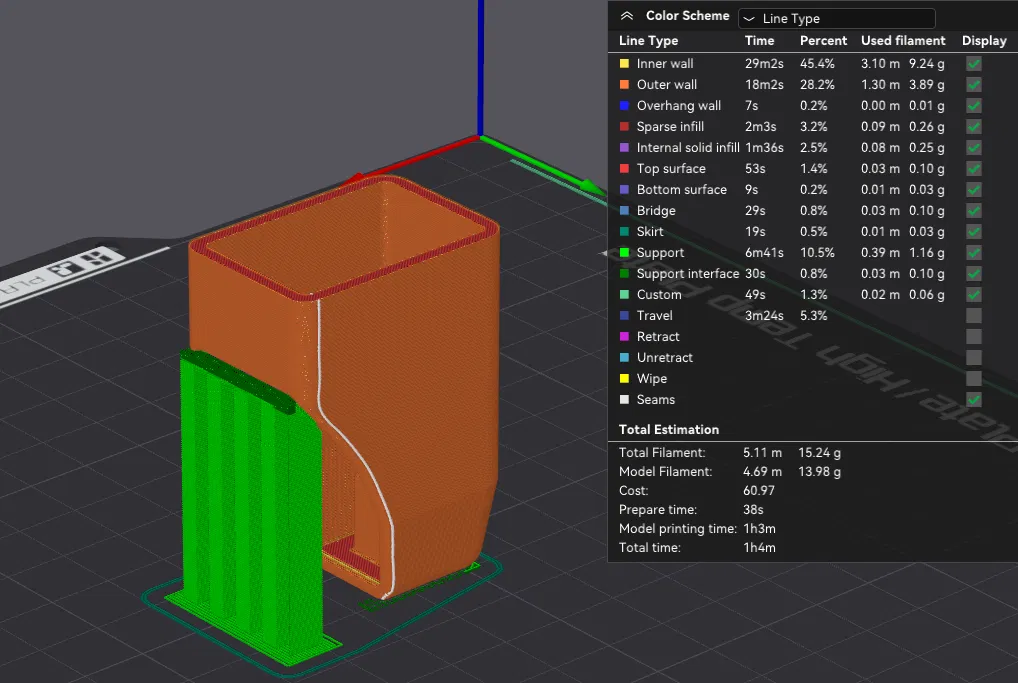Click the Outer wall time 18m2s

tap(764, 84)
